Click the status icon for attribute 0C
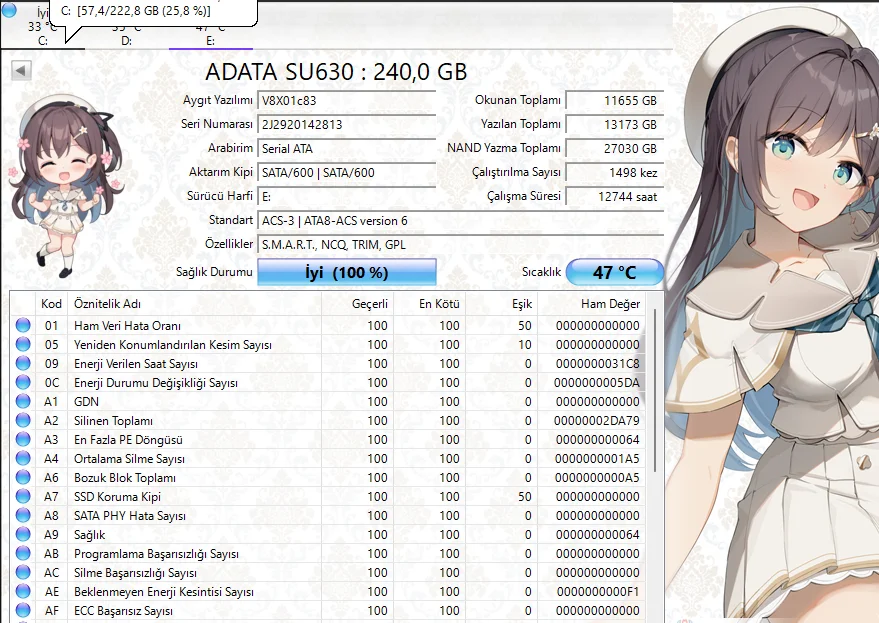Screen dimensions: 879x623 (23, 382)
